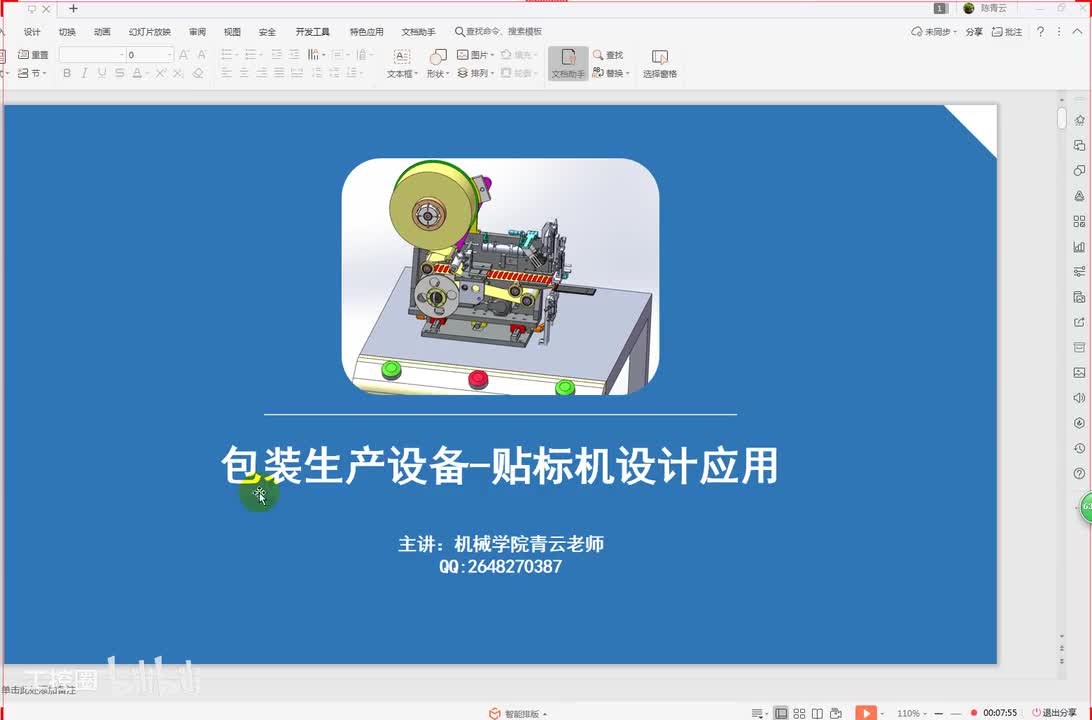Image resolution: width=1092 pixels, height=720 pixels.
Task: Click the four-squares grid icon in sidebar
Action: point(1079,221)
